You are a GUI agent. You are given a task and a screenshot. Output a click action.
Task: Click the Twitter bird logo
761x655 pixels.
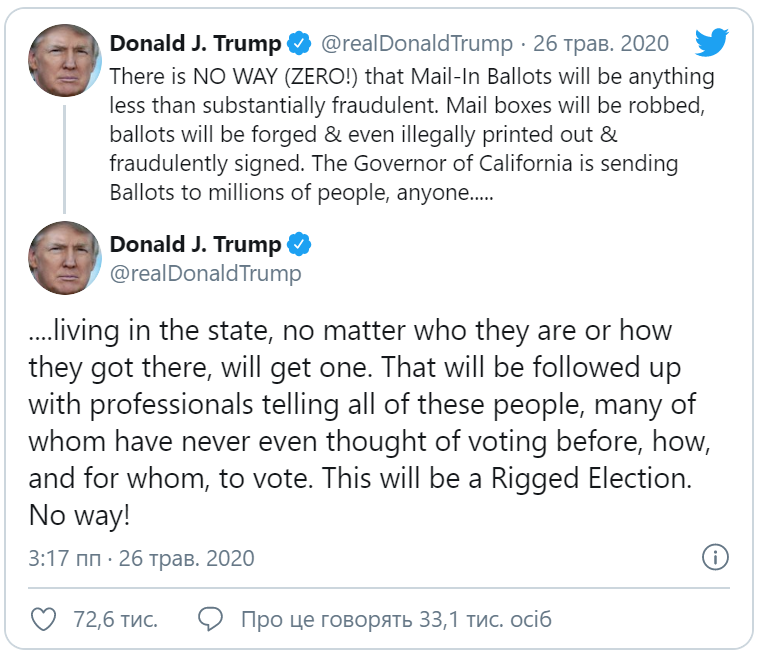pos(712,43)
